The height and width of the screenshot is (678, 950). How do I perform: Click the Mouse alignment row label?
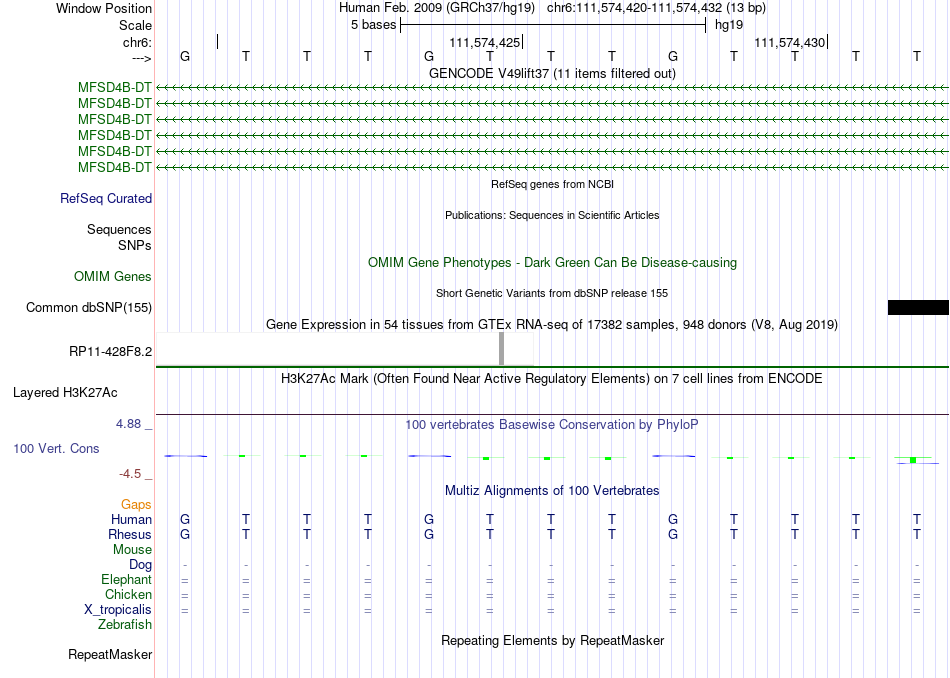point(132,550)
